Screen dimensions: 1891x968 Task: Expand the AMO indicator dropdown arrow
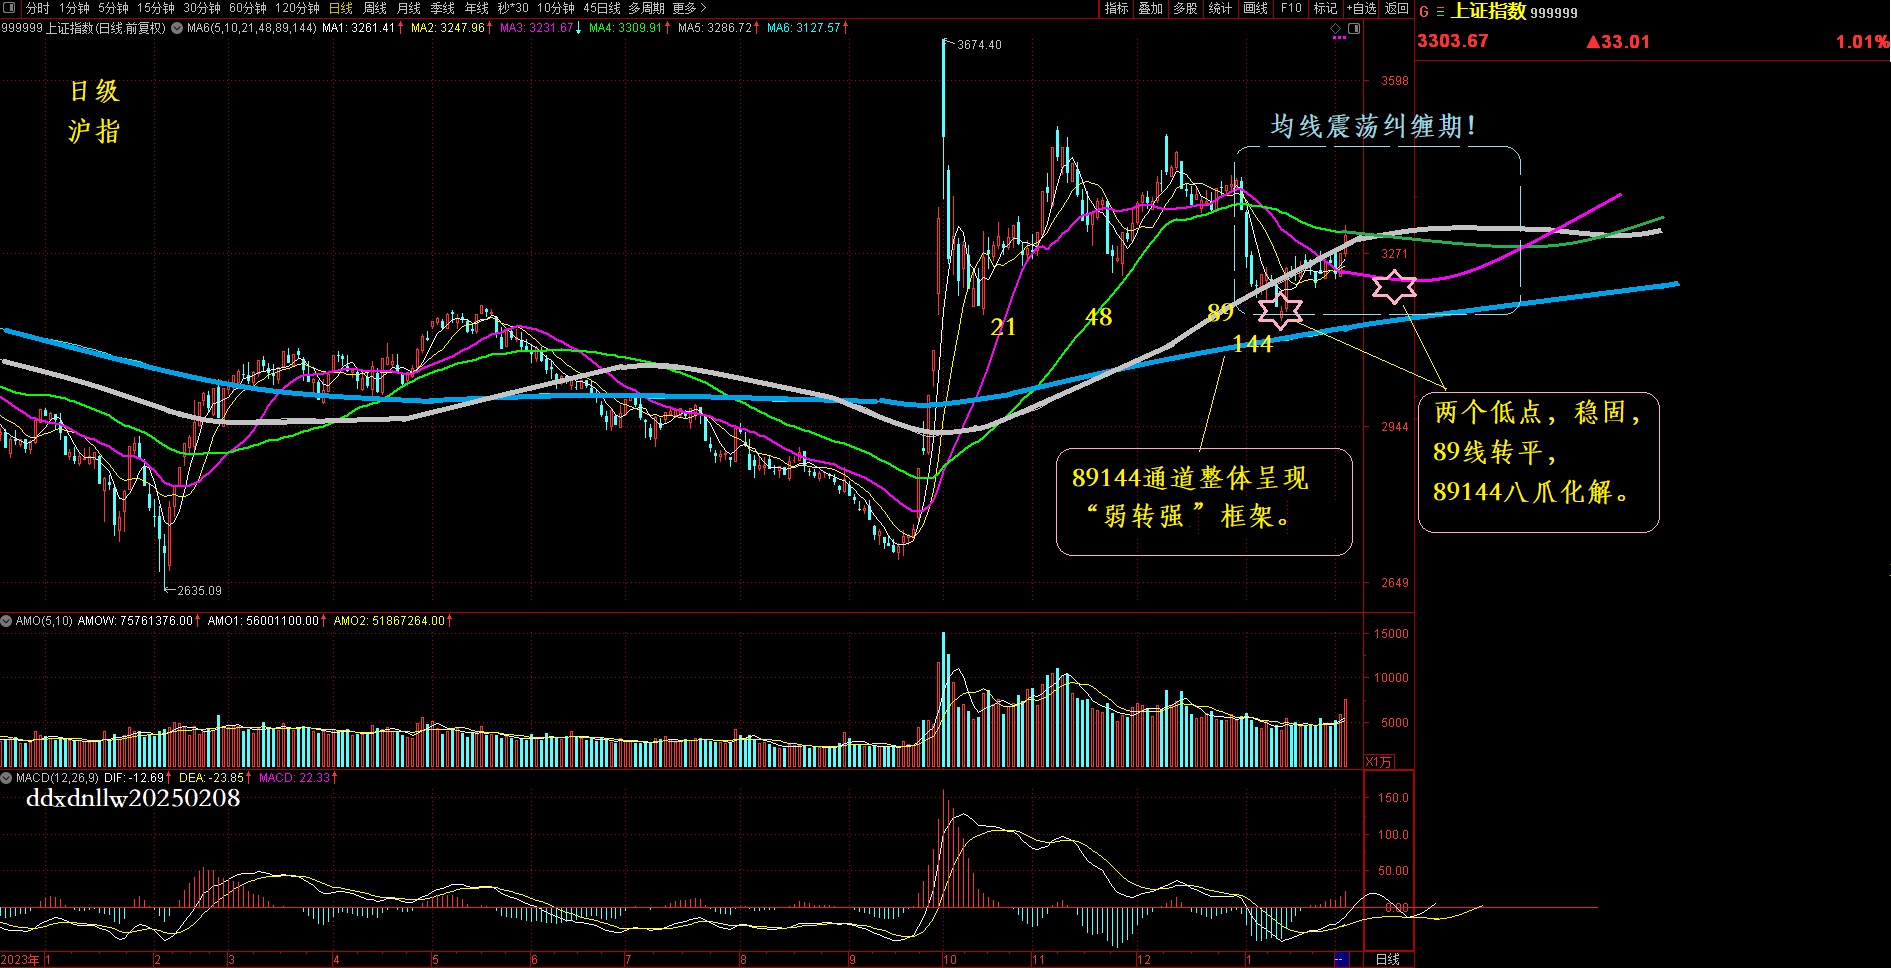point(7,621)
